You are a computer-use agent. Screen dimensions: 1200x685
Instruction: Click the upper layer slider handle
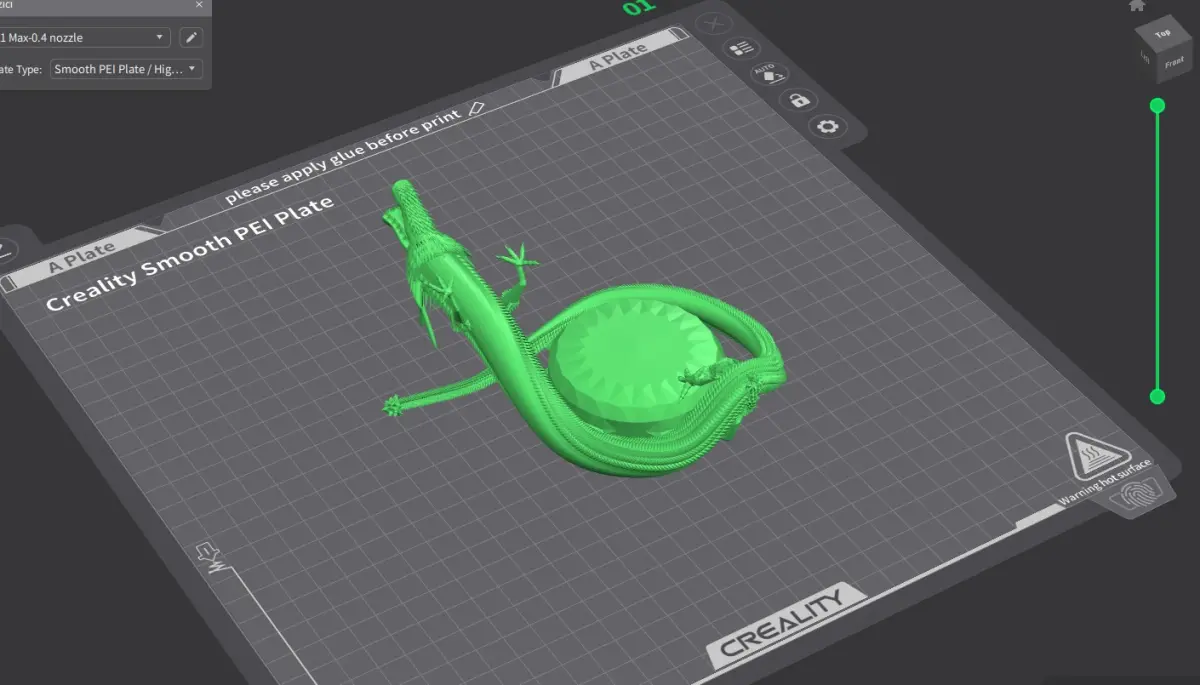(x=1157, y=106)
